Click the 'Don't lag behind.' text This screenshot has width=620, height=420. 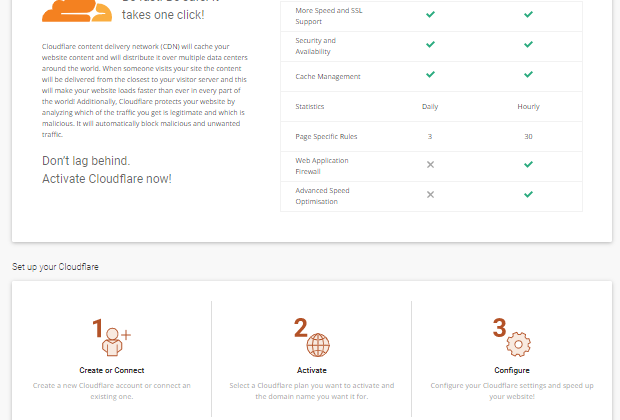(86, 161)
